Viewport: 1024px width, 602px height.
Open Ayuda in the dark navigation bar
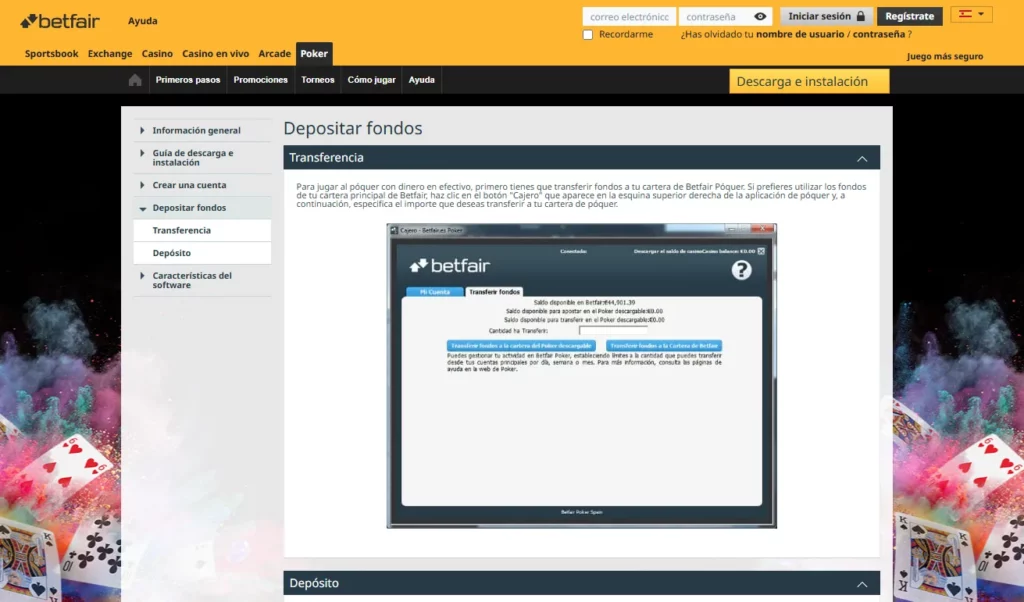tap(421, 80)
